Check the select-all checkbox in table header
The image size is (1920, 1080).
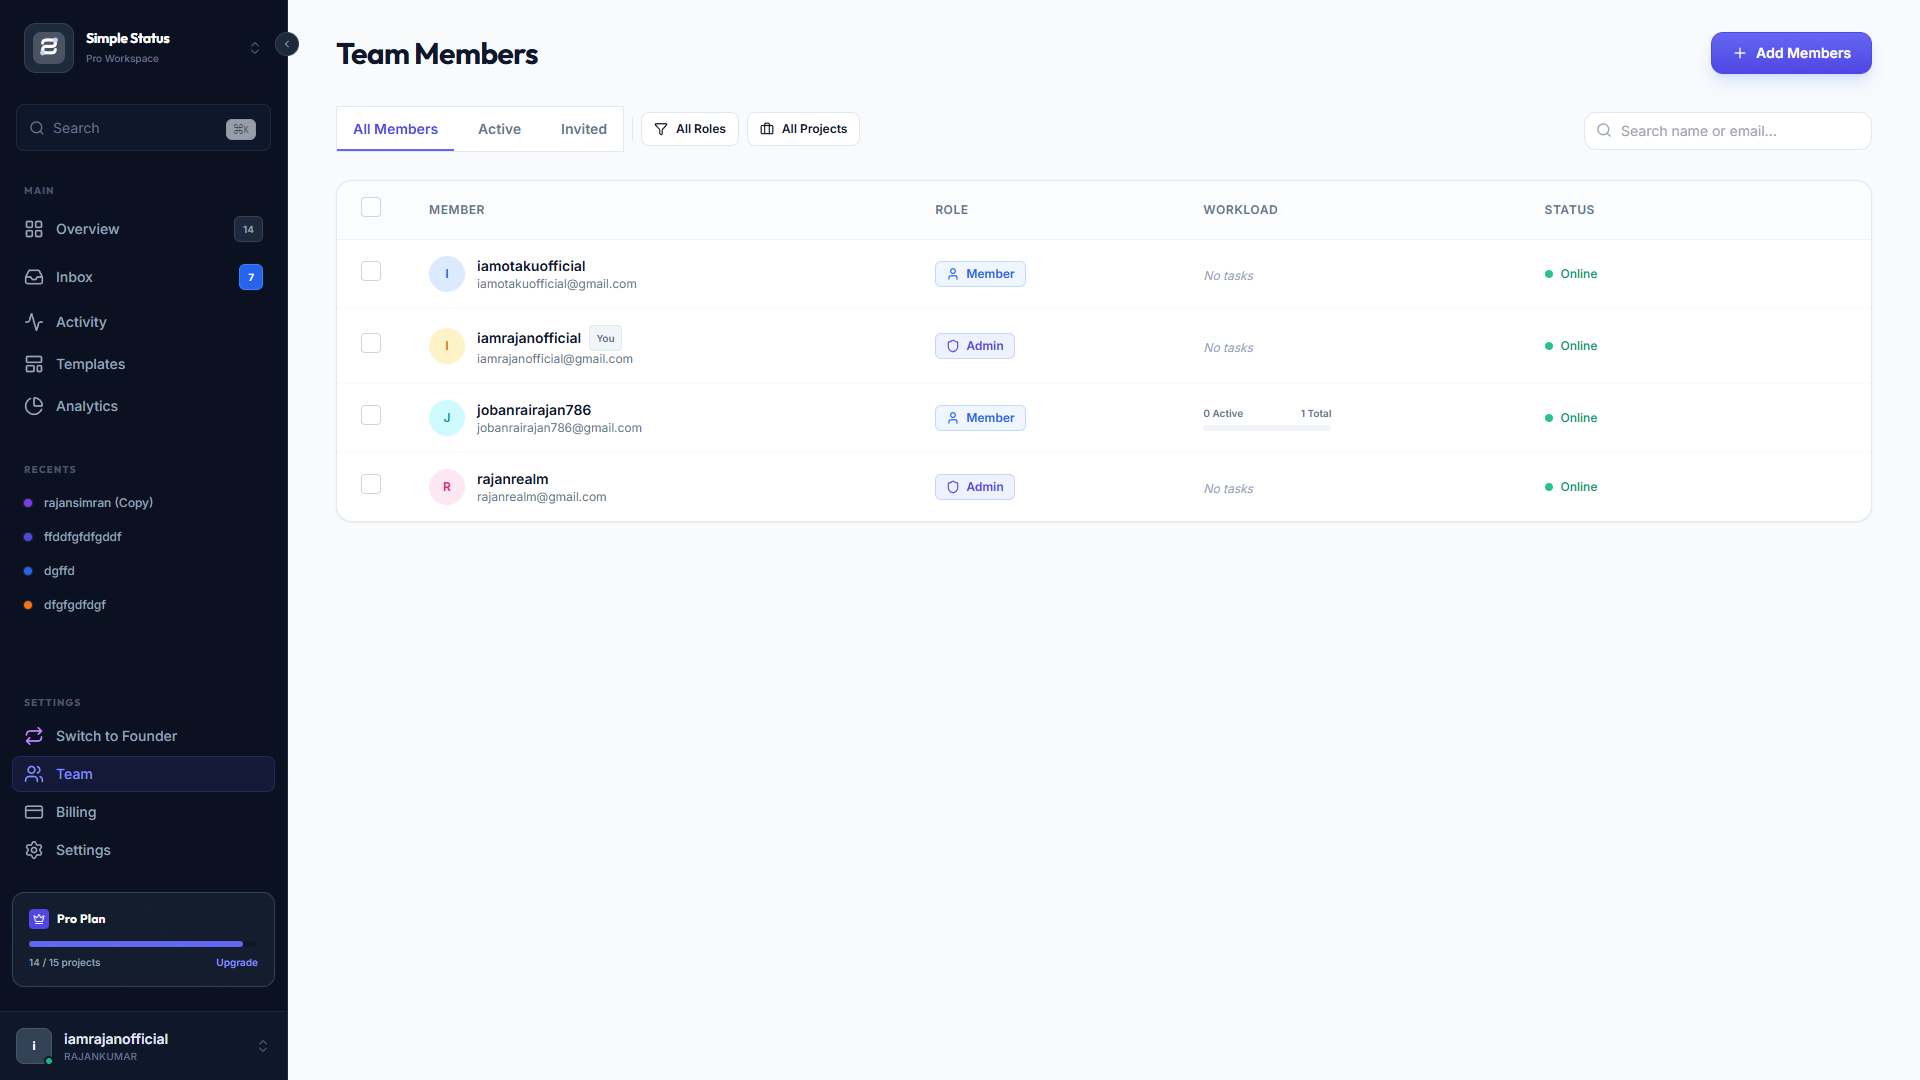point(371,207)
